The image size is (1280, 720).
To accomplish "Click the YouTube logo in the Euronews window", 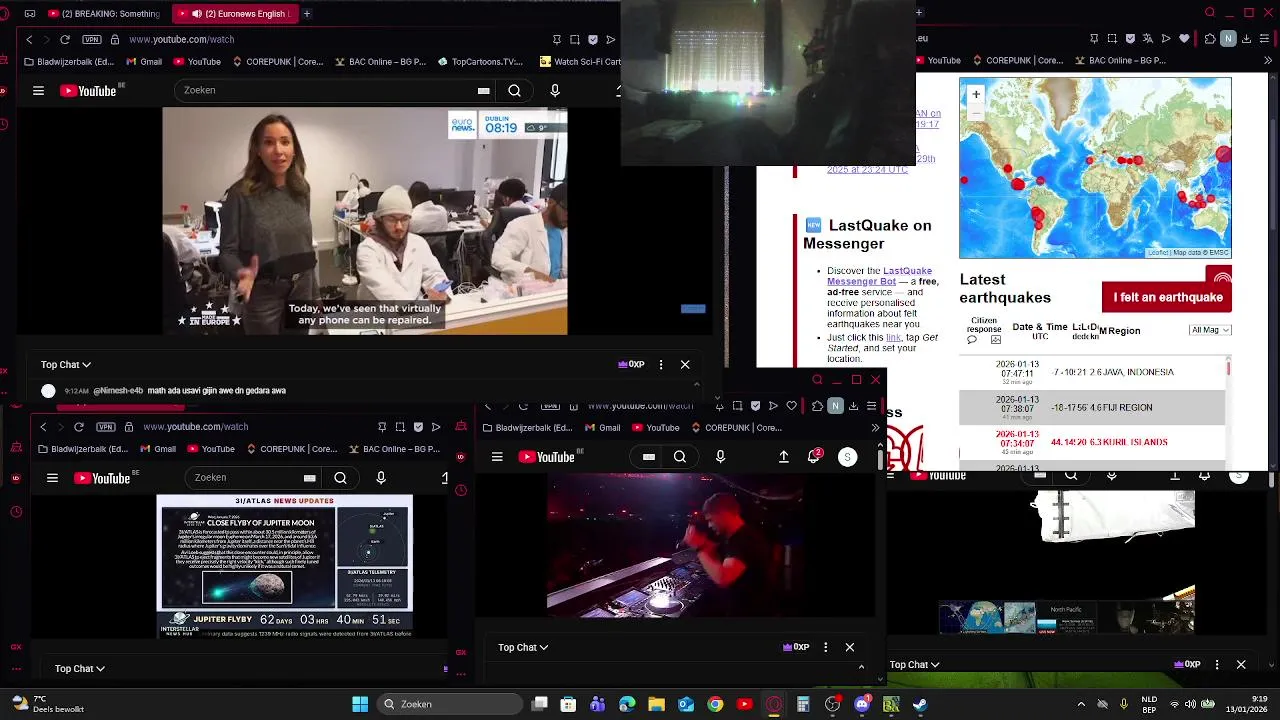I will coord(89,90).
